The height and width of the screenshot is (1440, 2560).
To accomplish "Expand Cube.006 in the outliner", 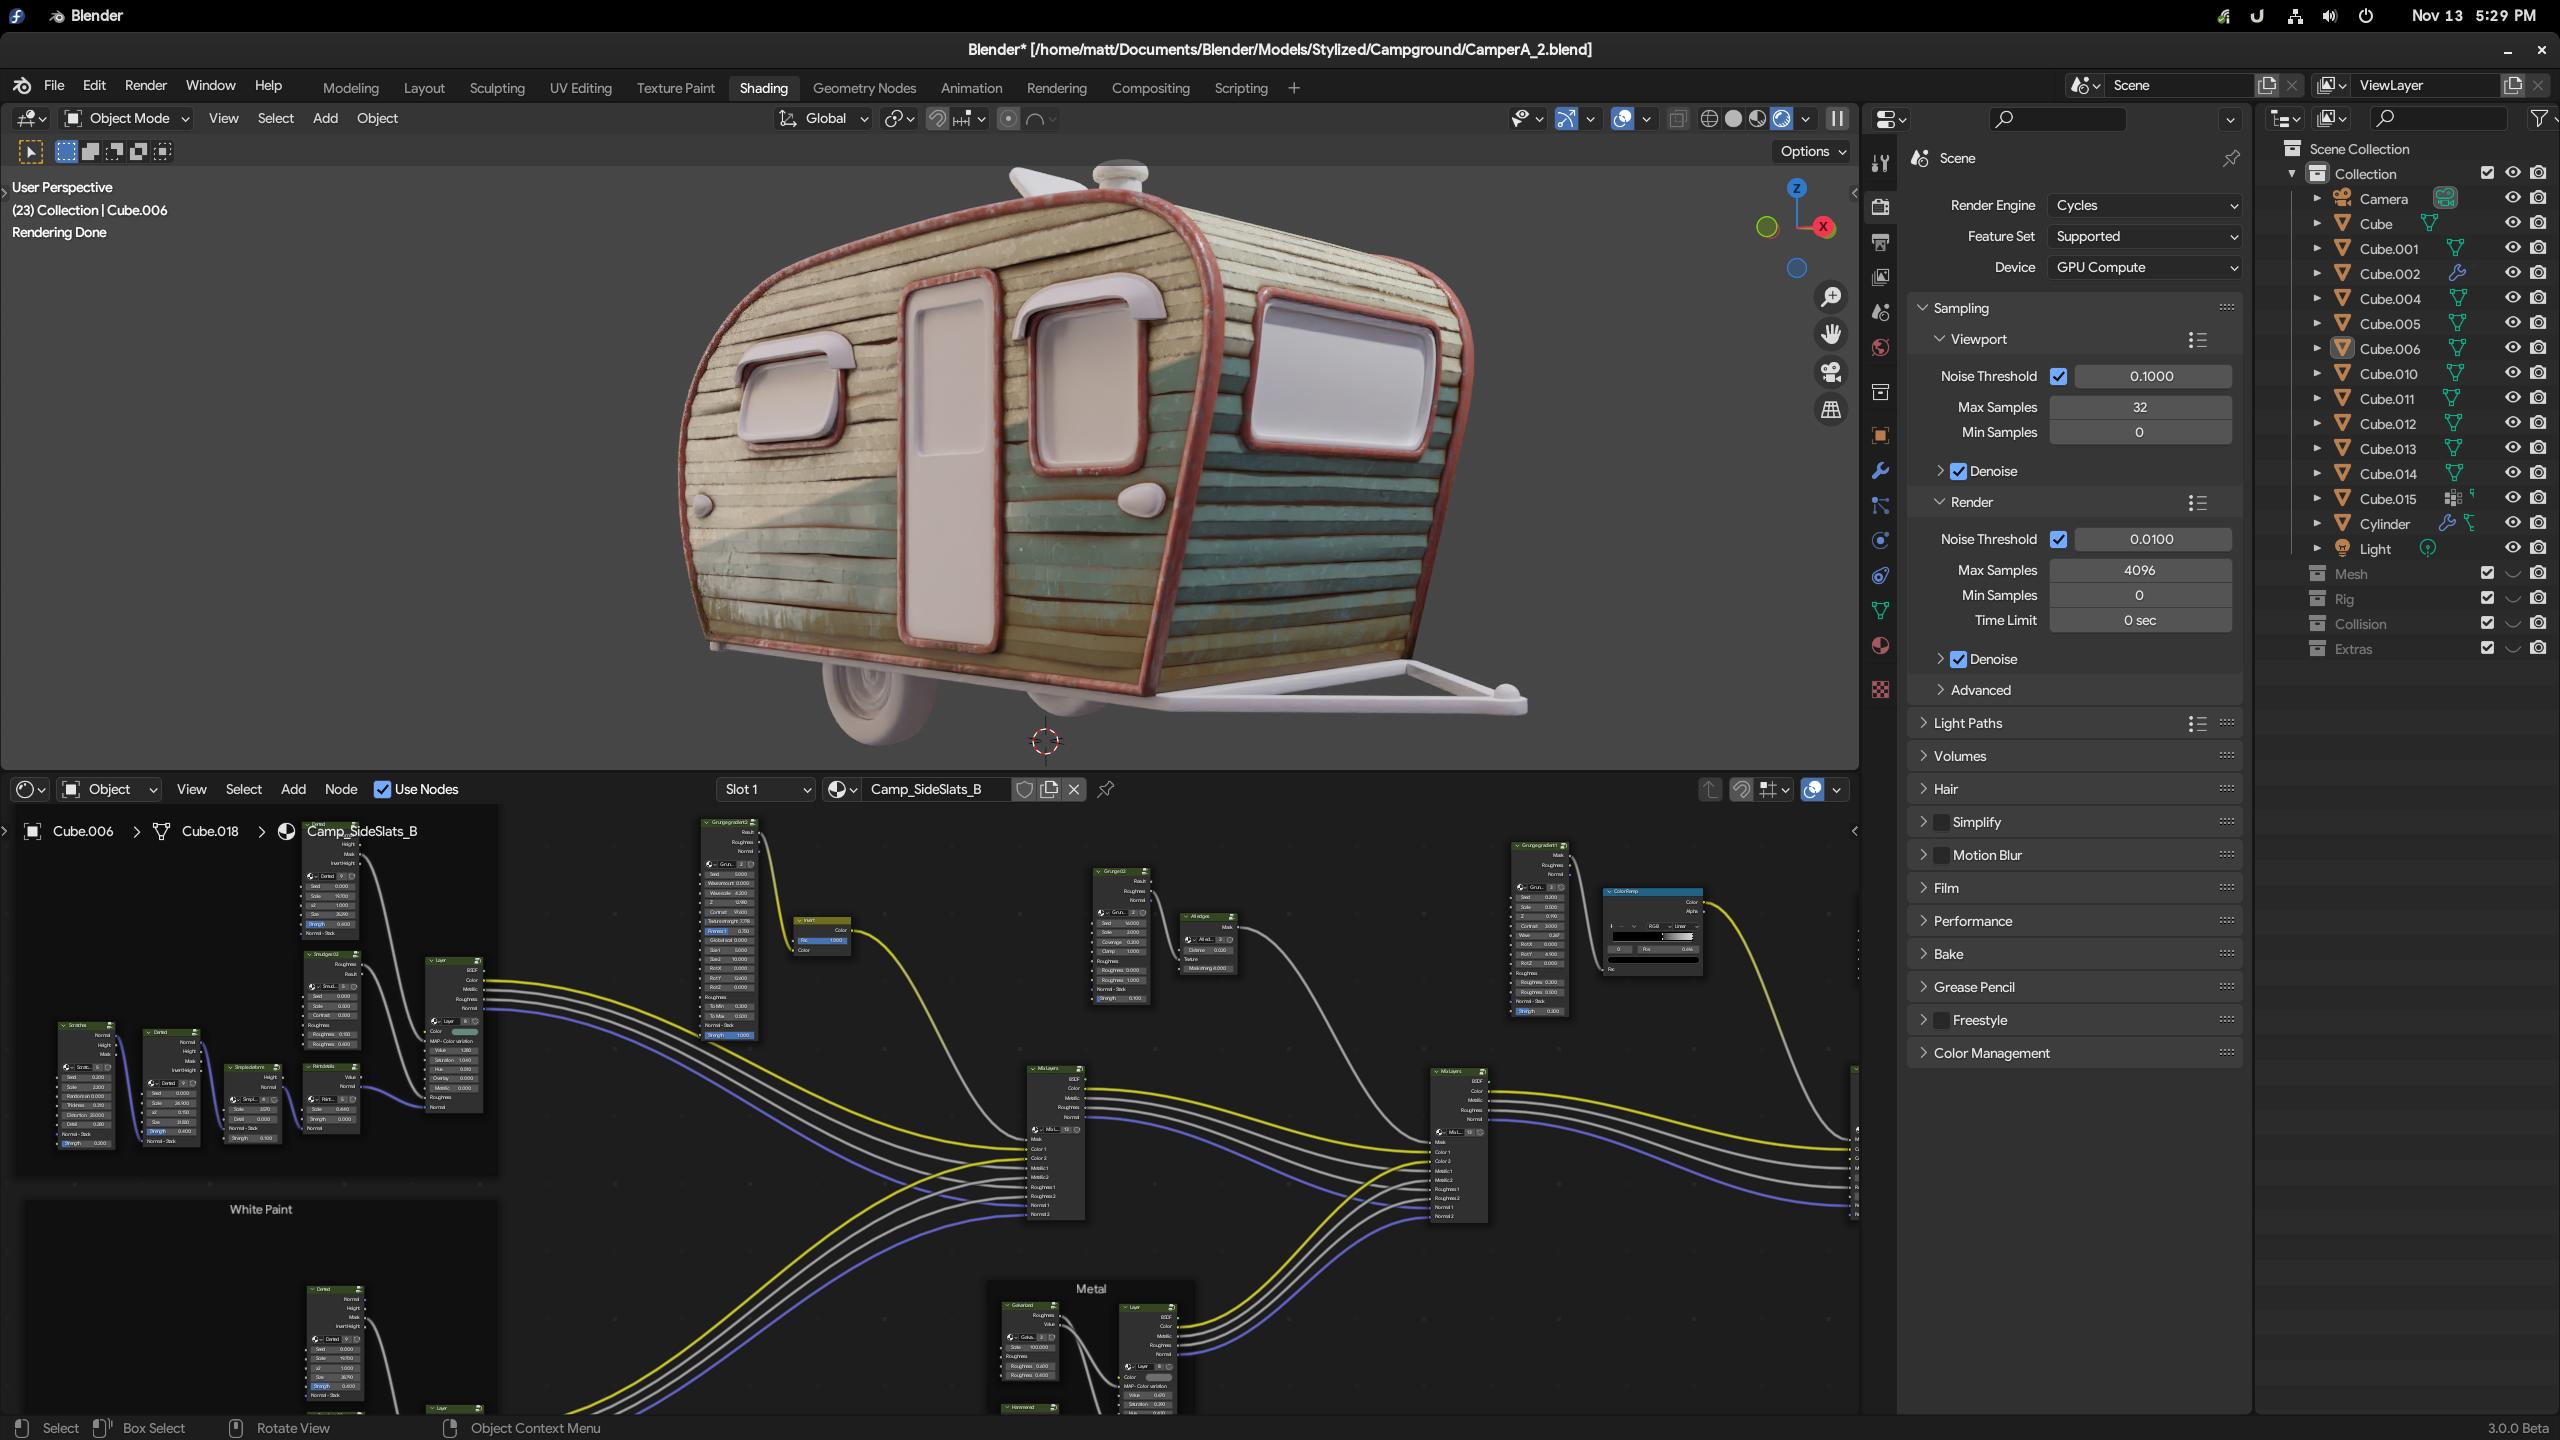I will 2317,349.
